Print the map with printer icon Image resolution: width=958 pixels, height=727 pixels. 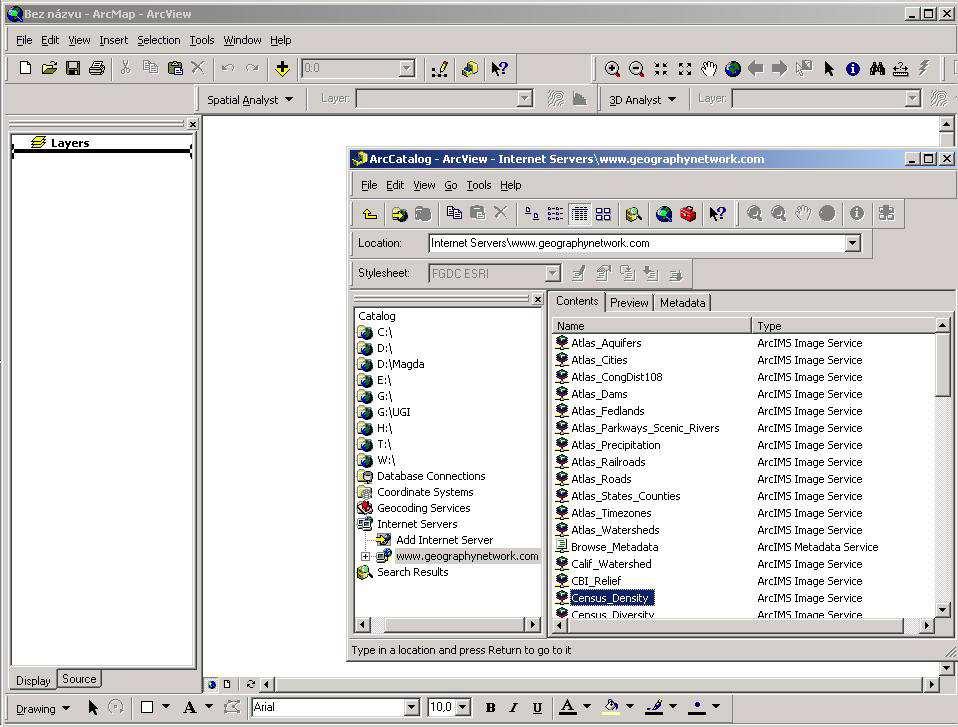pos(97,68)
